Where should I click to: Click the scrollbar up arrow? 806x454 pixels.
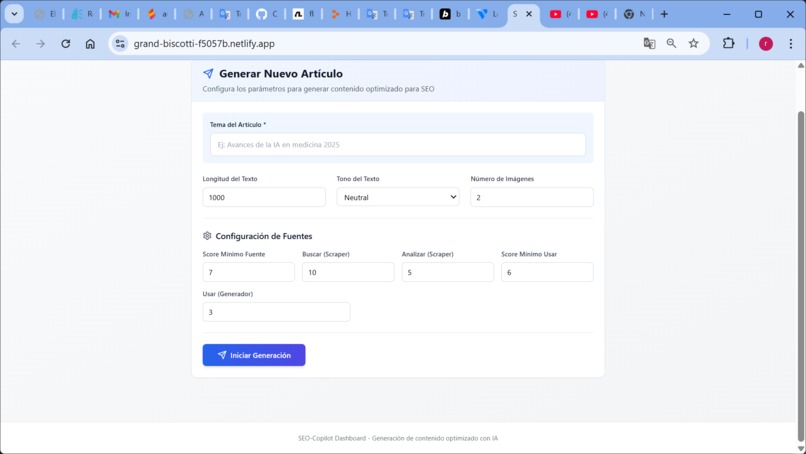[801, 65]
